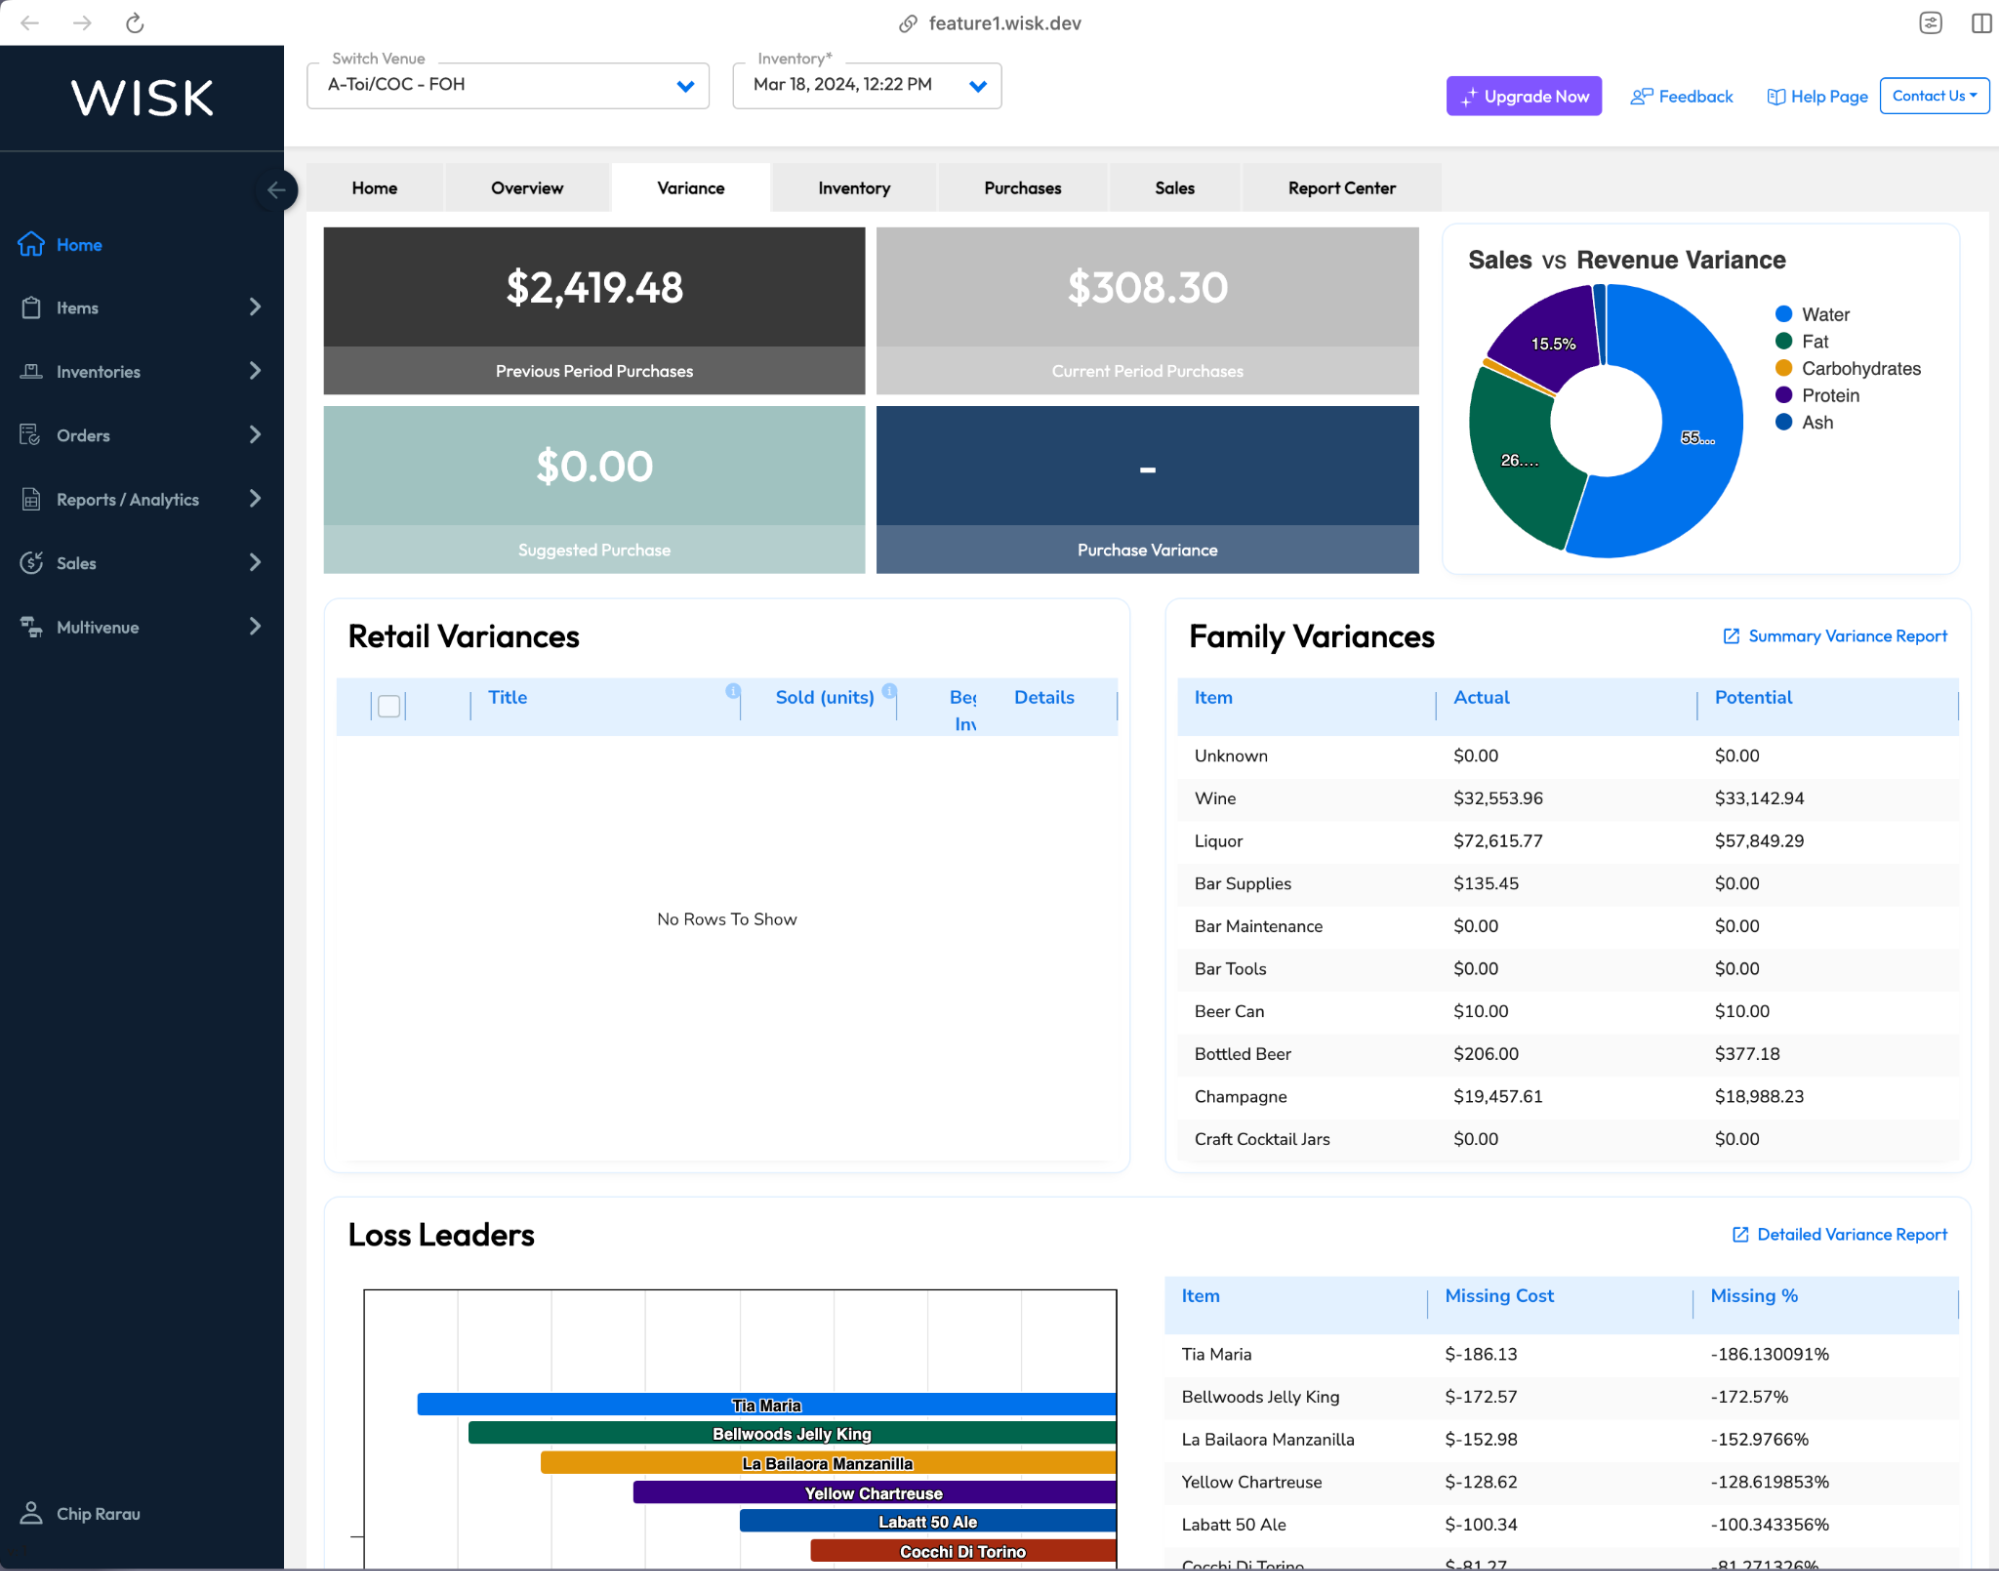
Task: Open the Inventory date dropdown
Action: [977, 85]
